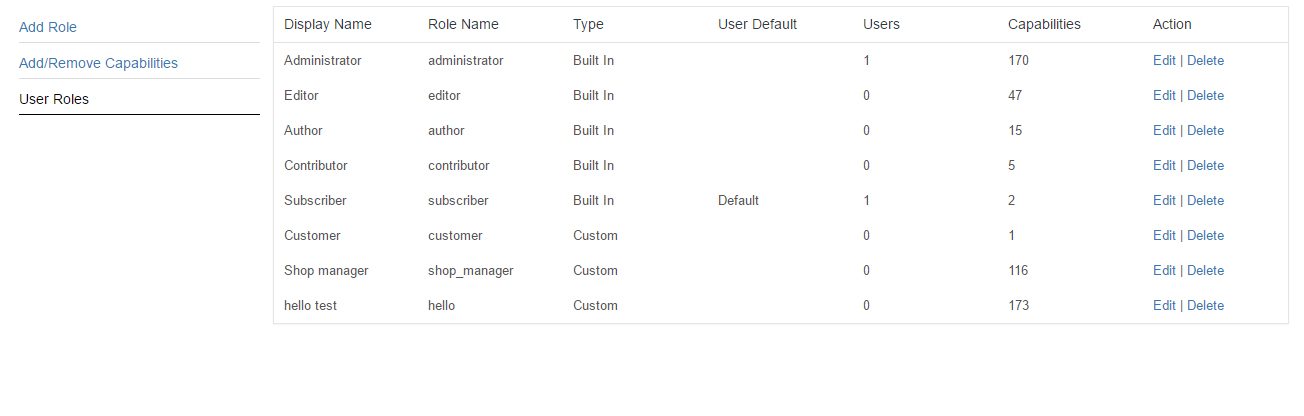Delete the hello test role

1205,305
